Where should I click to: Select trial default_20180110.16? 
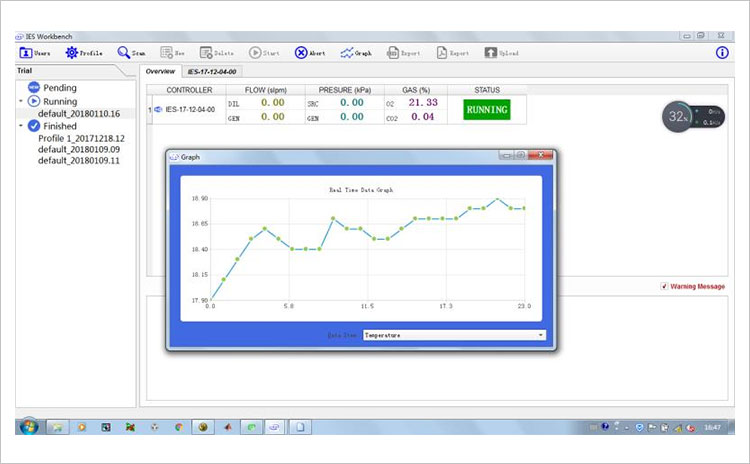click(79, 114)
